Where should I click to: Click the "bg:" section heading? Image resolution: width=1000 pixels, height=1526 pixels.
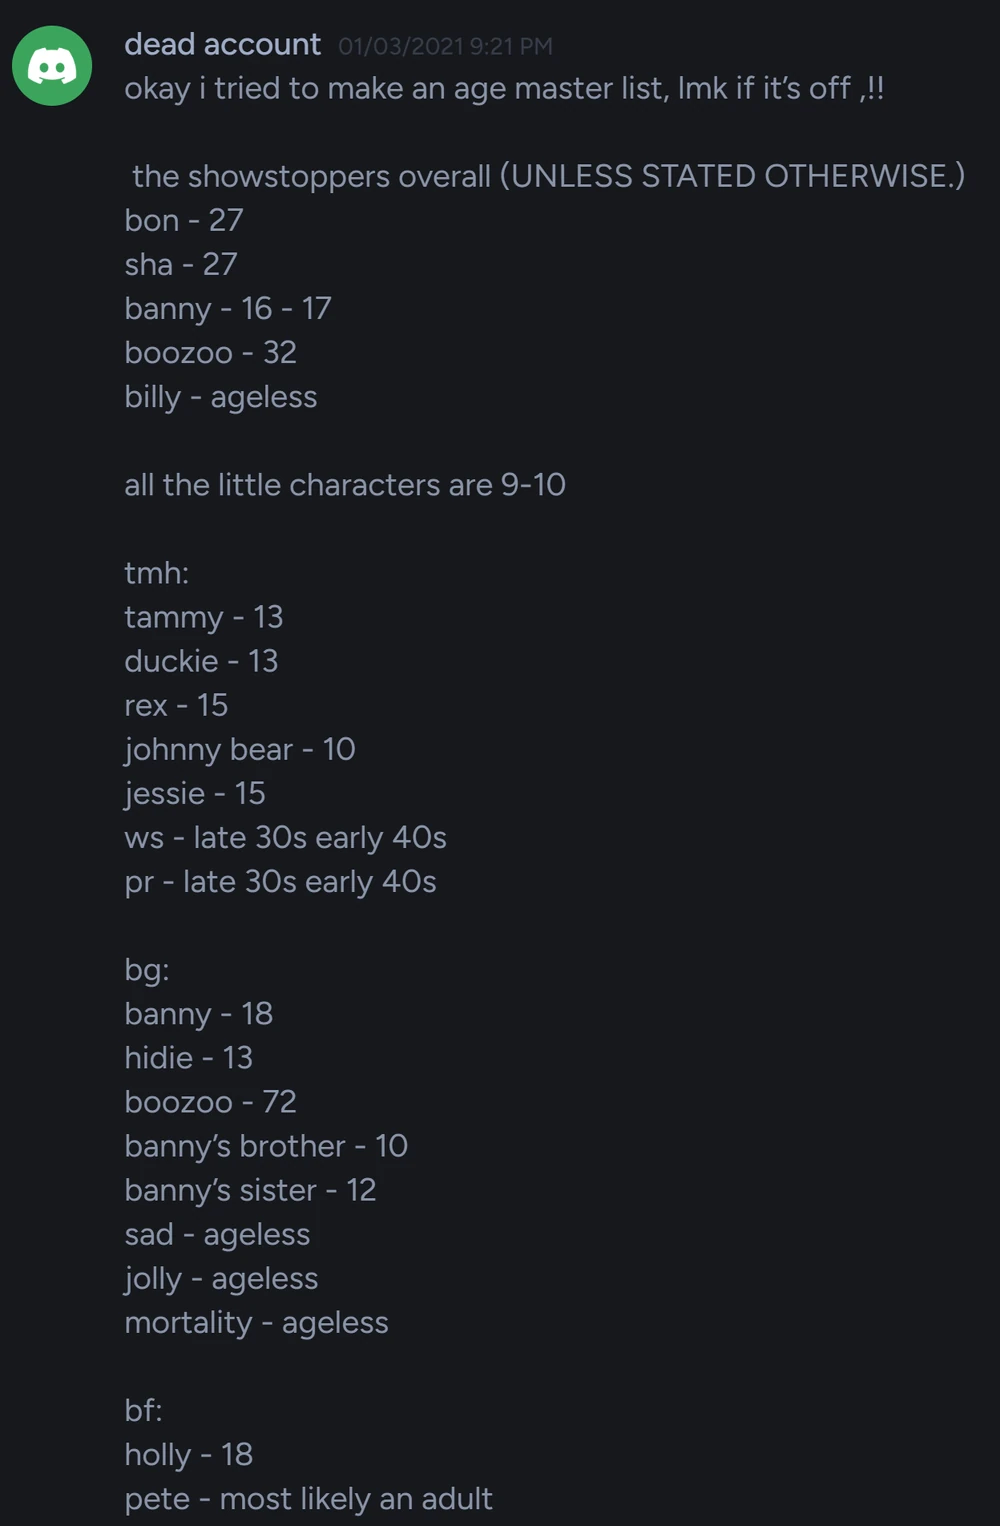pos(147,970)
